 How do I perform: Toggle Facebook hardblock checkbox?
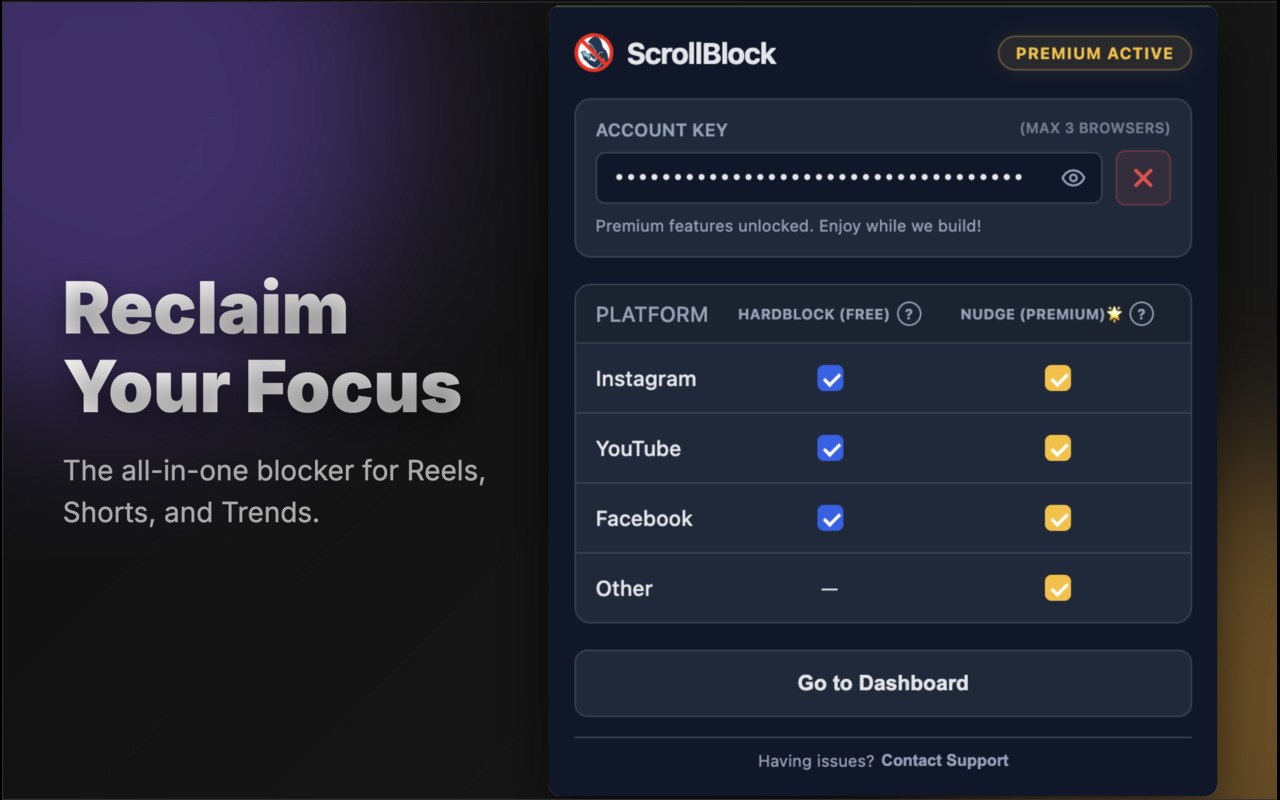830,518
